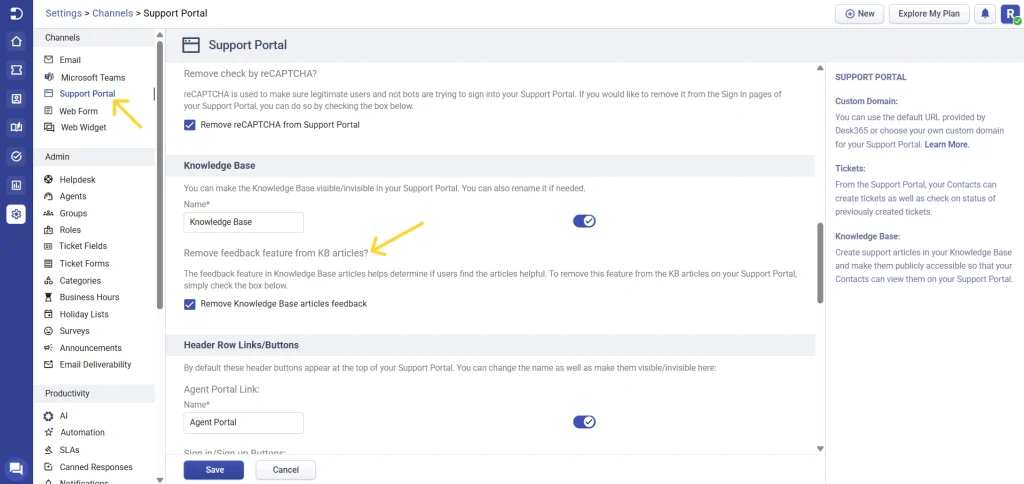Toggle Agent Portal link visibility switch
This screenshot has height=484, width=1024.
pyautogui.click(x=584, y=422)
